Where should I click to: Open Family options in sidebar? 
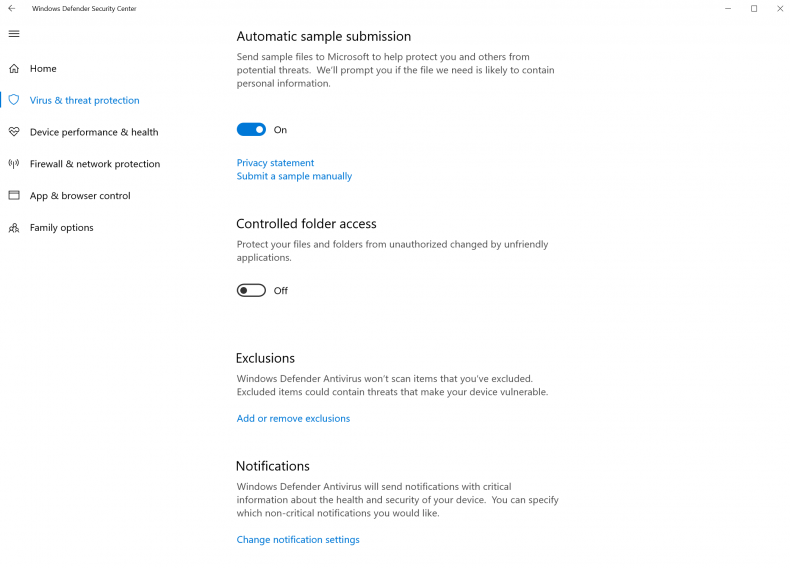click(x=61, y=227)
